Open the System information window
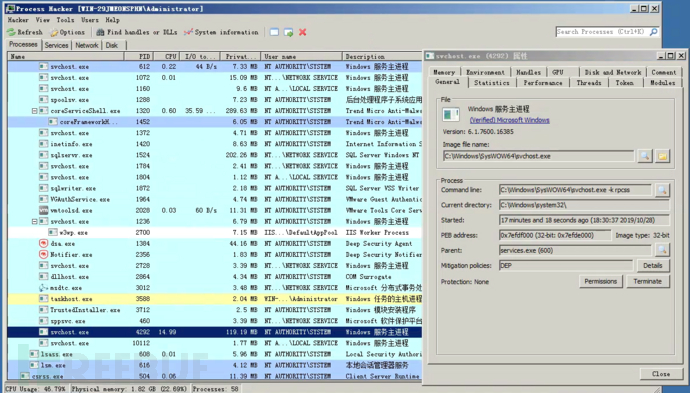 point(221,32)
